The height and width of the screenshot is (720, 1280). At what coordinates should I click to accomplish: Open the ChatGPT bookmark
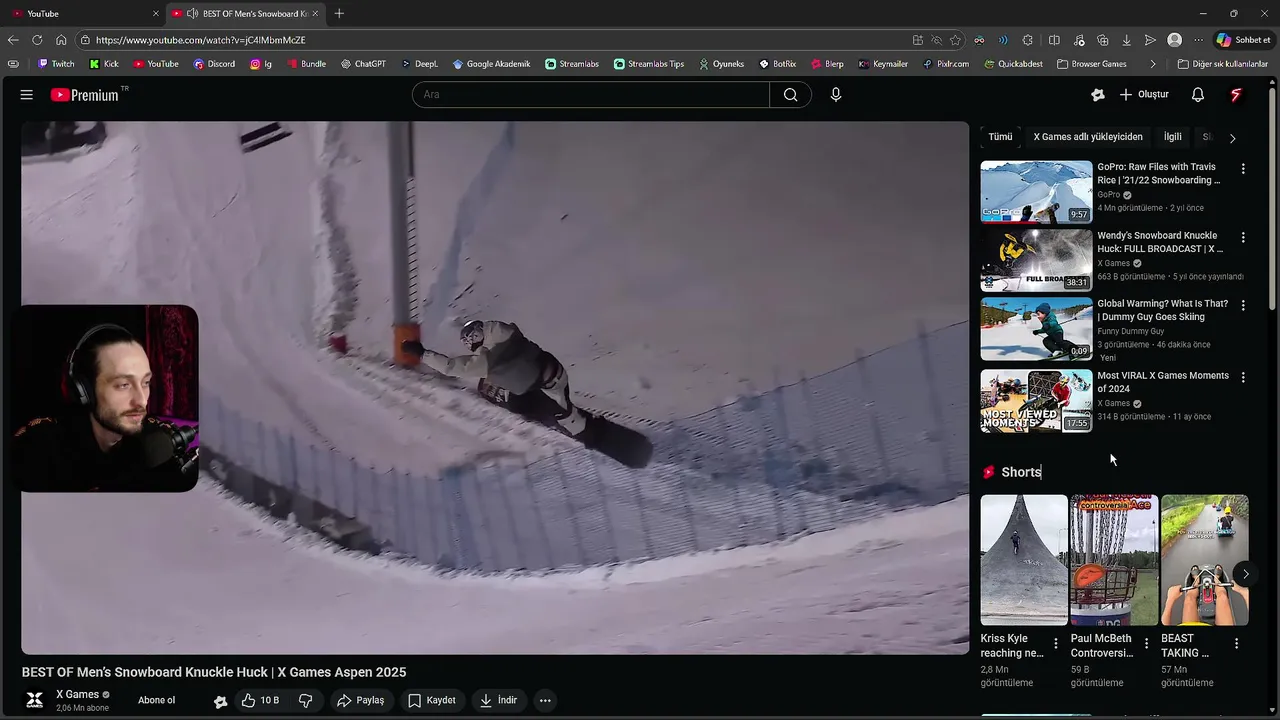363,64
